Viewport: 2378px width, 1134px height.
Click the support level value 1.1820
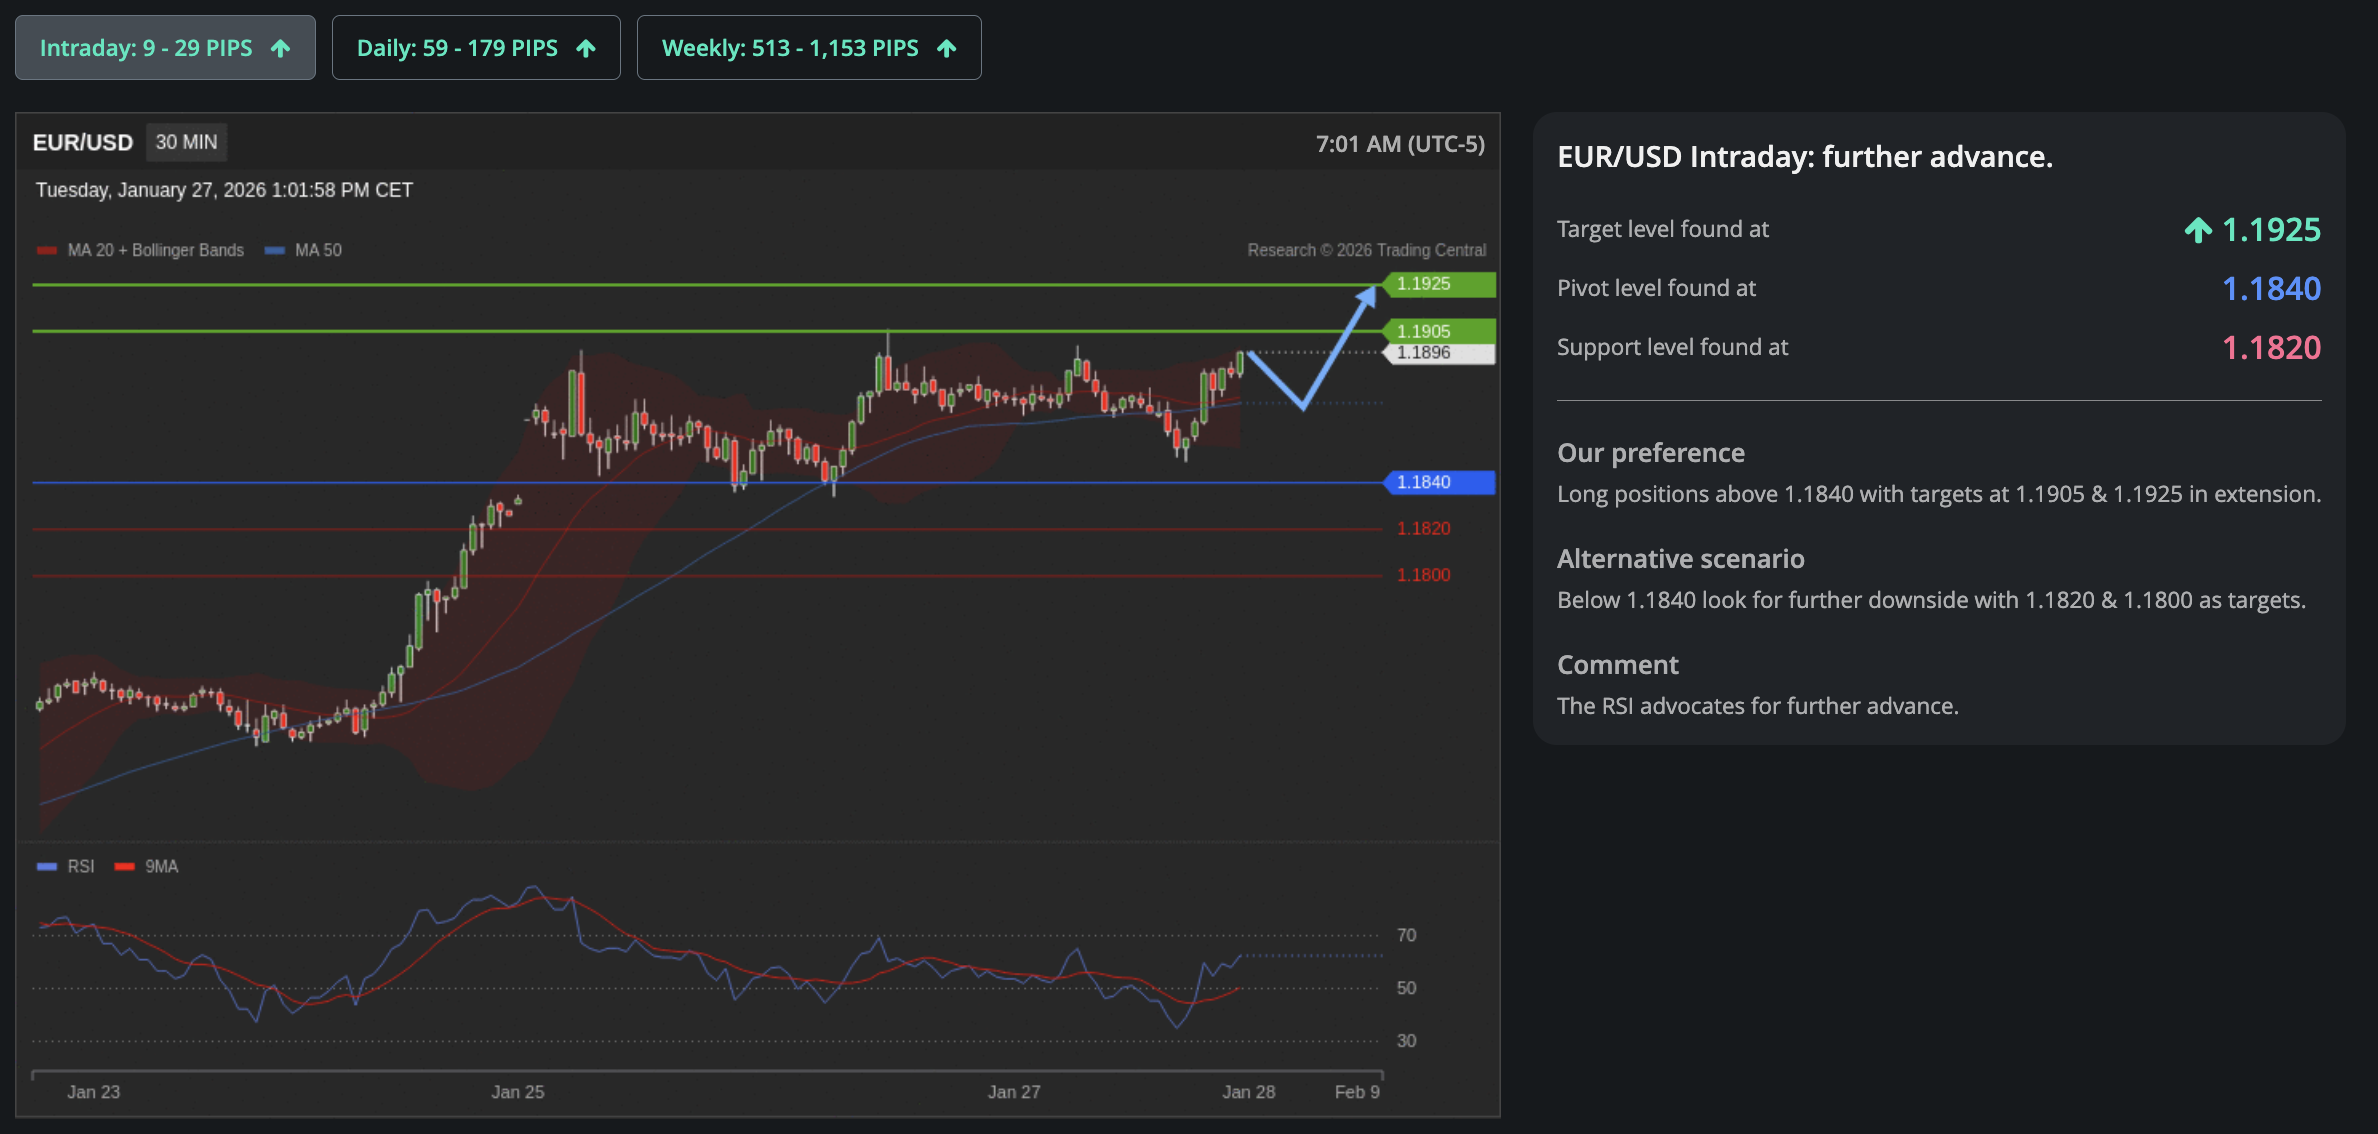point(2270,348)
